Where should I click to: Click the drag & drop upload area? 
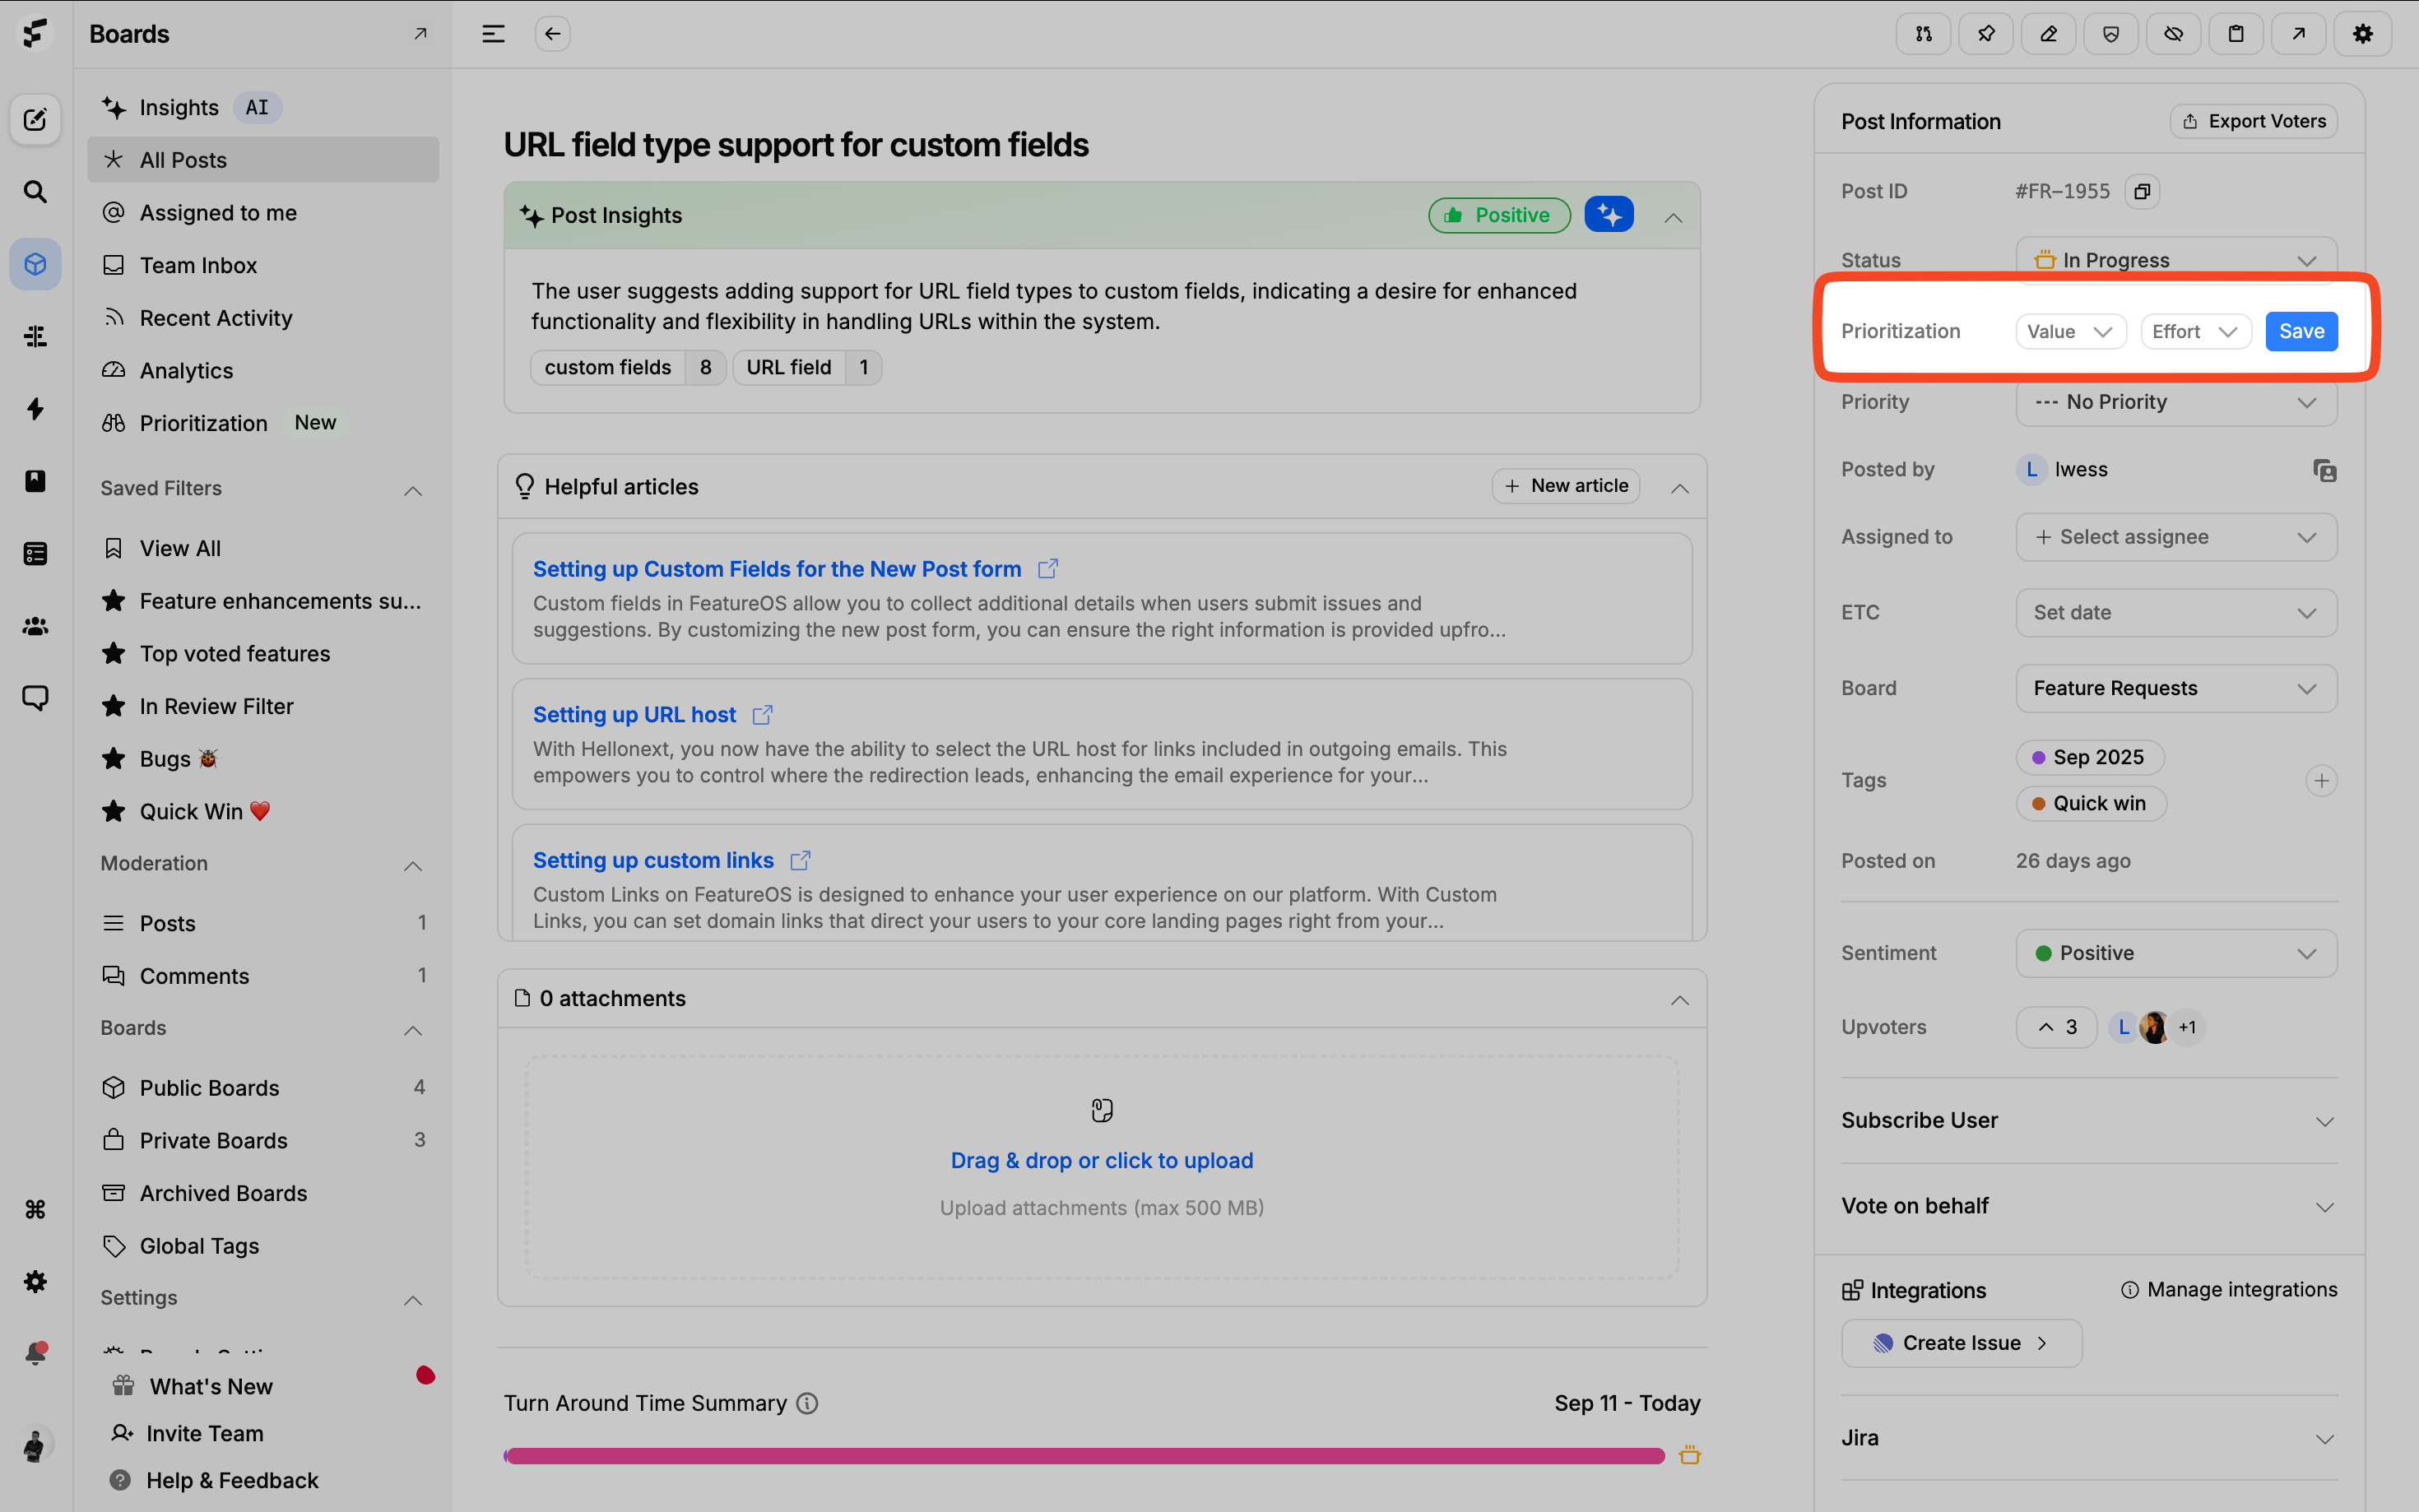click(1101, 1161)
